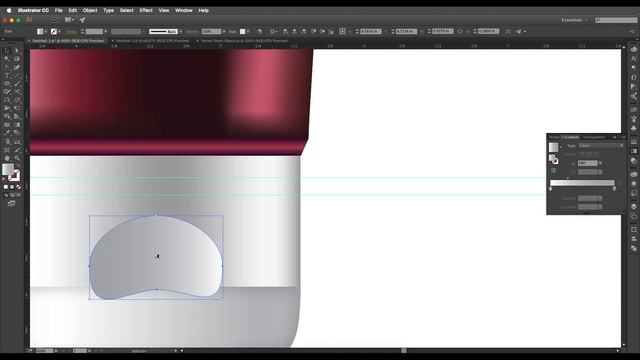Open the Gradient Type dropdown
The image size is (640, 360).
click(x=601, y=146)
